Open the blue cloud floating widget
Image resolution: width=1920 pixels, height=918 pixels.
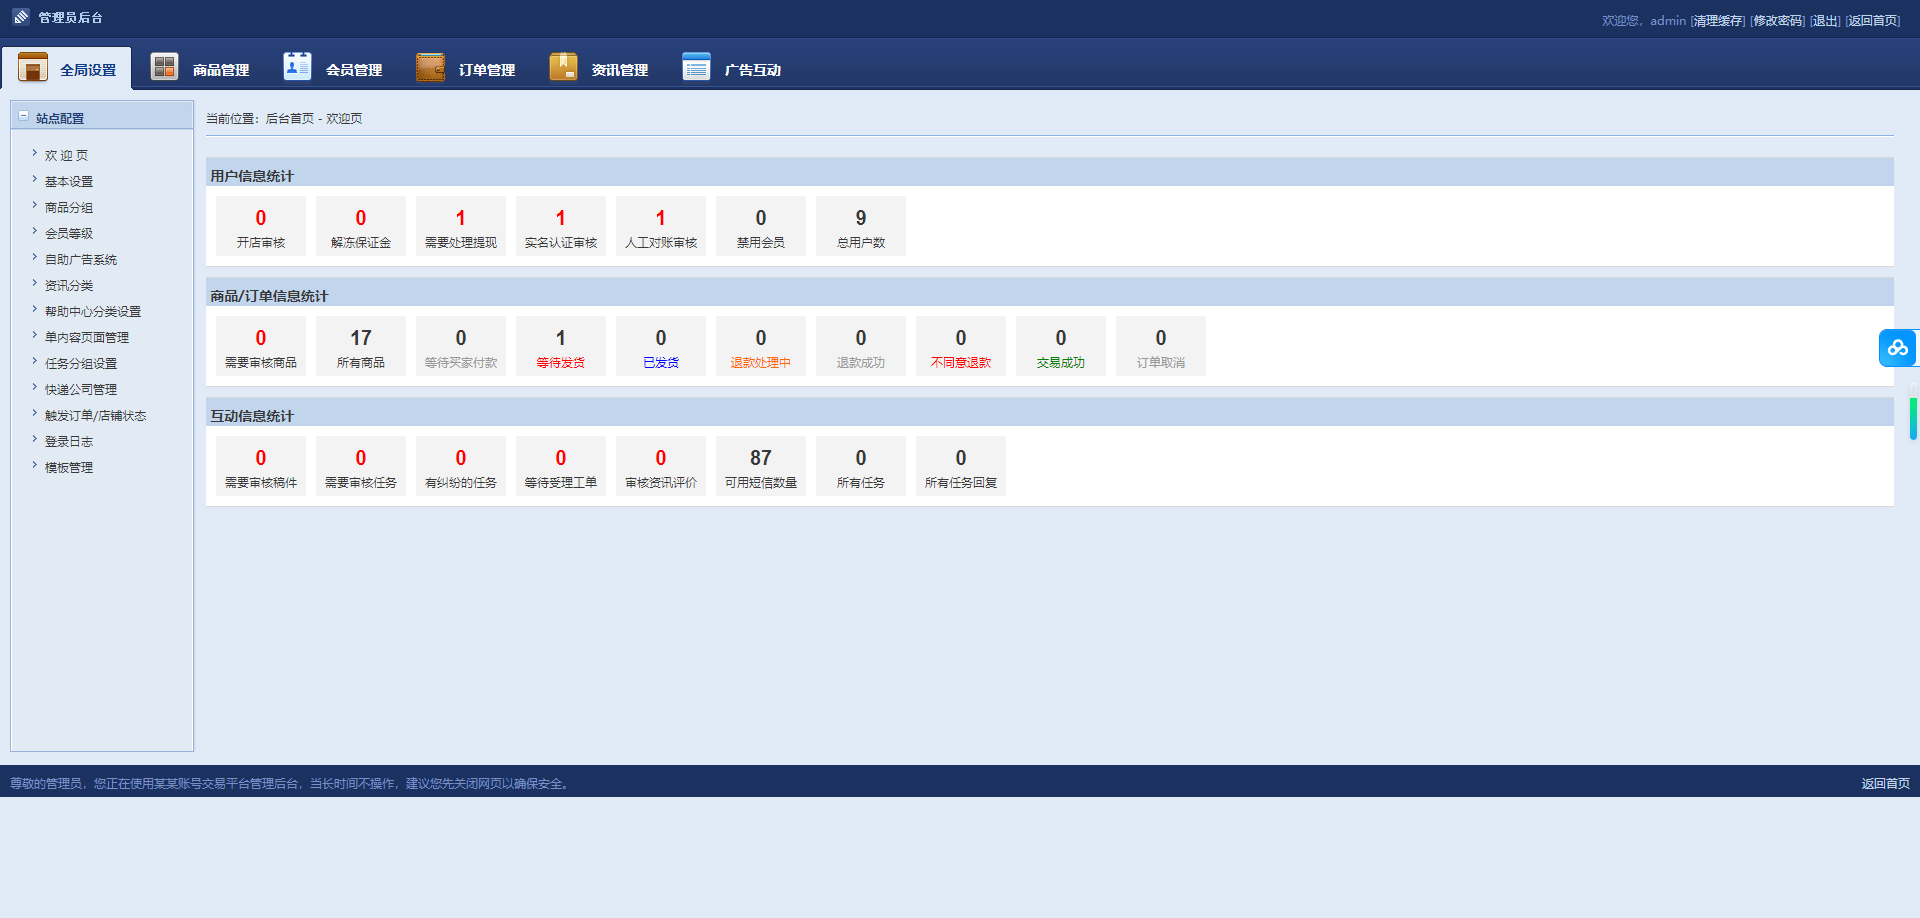[1897, 348]
